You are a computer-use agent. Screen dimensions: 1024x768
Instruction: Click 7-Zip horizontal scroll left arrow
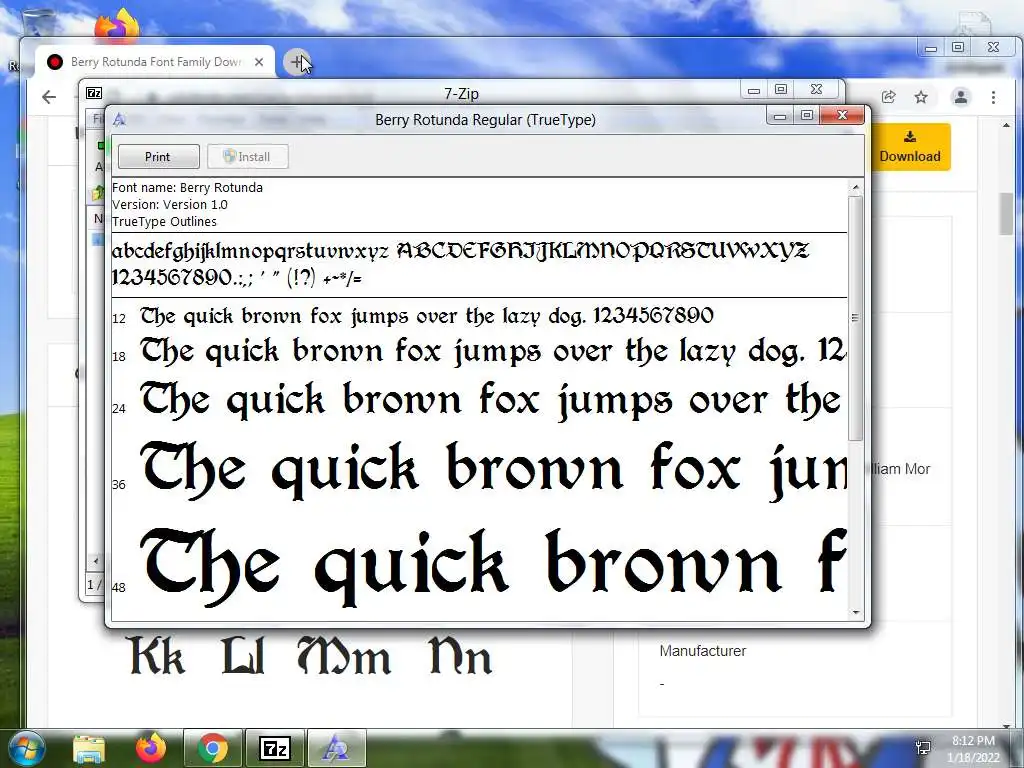pyautogui.click(x=95, y=561)
